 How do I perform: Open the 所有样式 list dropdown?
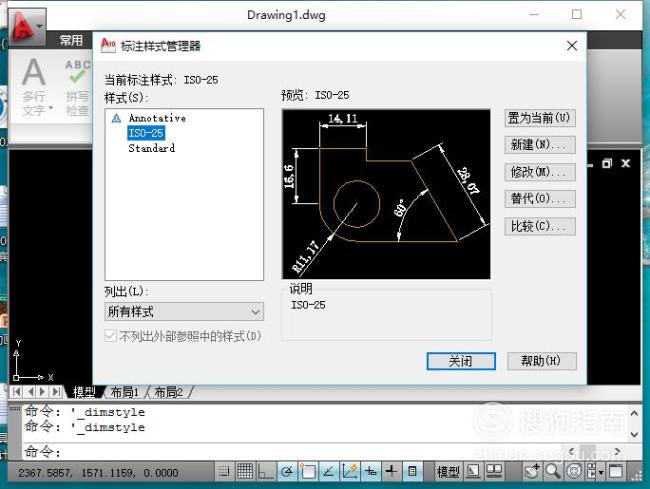click(184, 312)
